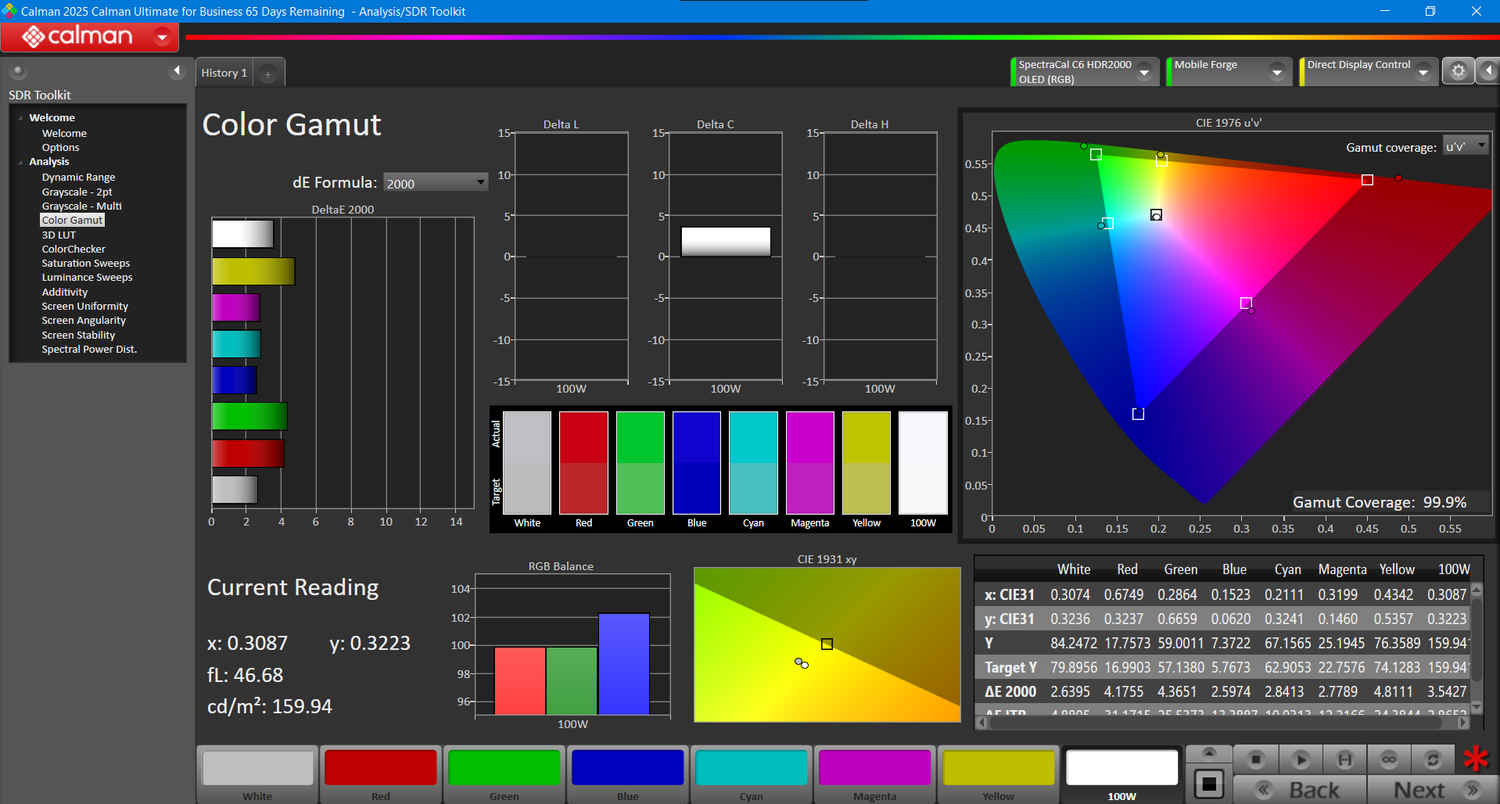Collapse the left SDR Toolkit panel arrow
This screenshot has width=1500, height=804.
(x=177, y=71)
